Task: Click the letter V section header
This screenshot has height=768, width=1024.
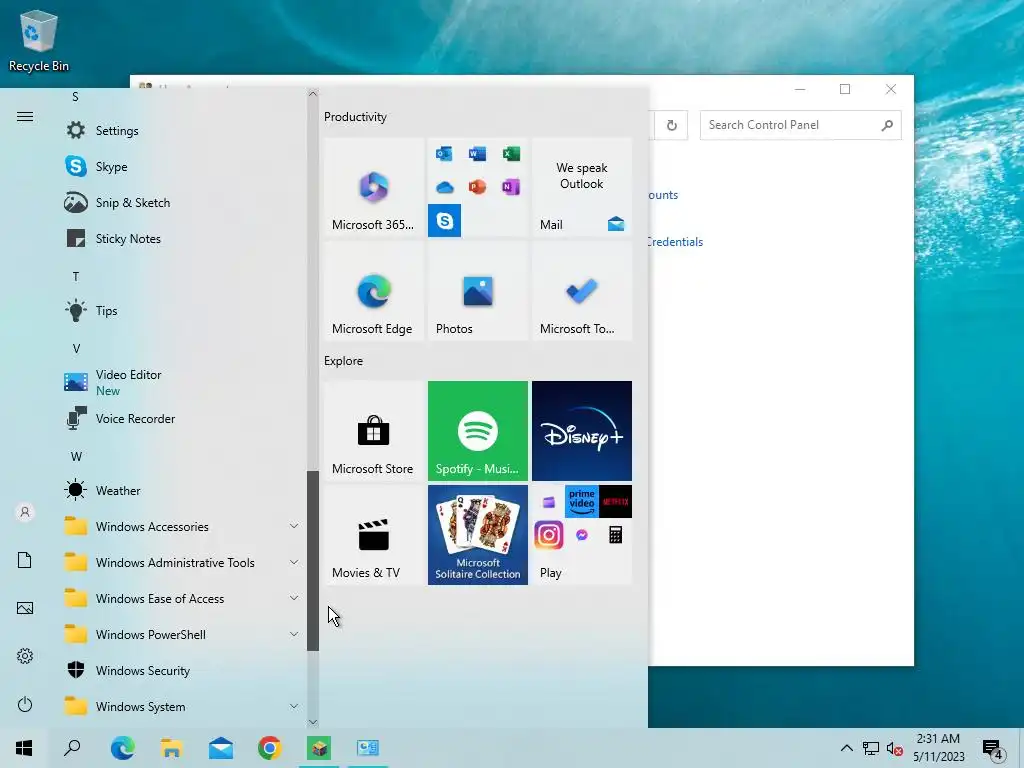Action: click(76, 348)
